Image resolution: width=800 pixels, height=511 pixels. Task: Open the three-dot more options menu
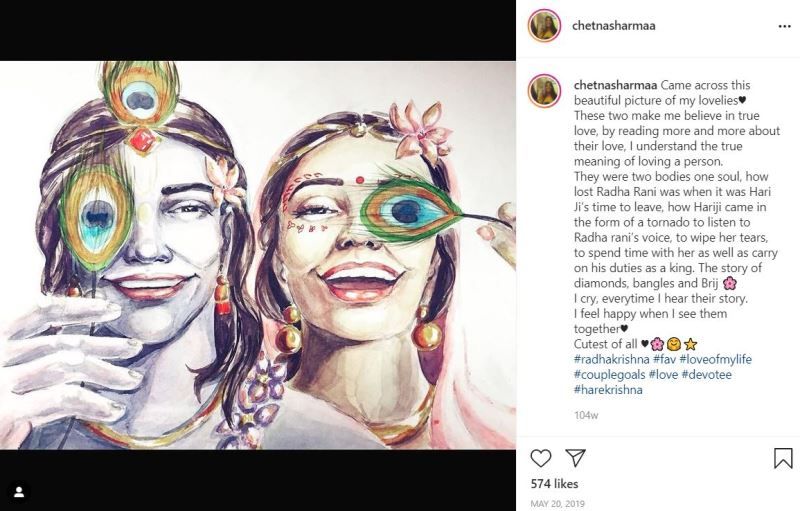pos(784,26)
